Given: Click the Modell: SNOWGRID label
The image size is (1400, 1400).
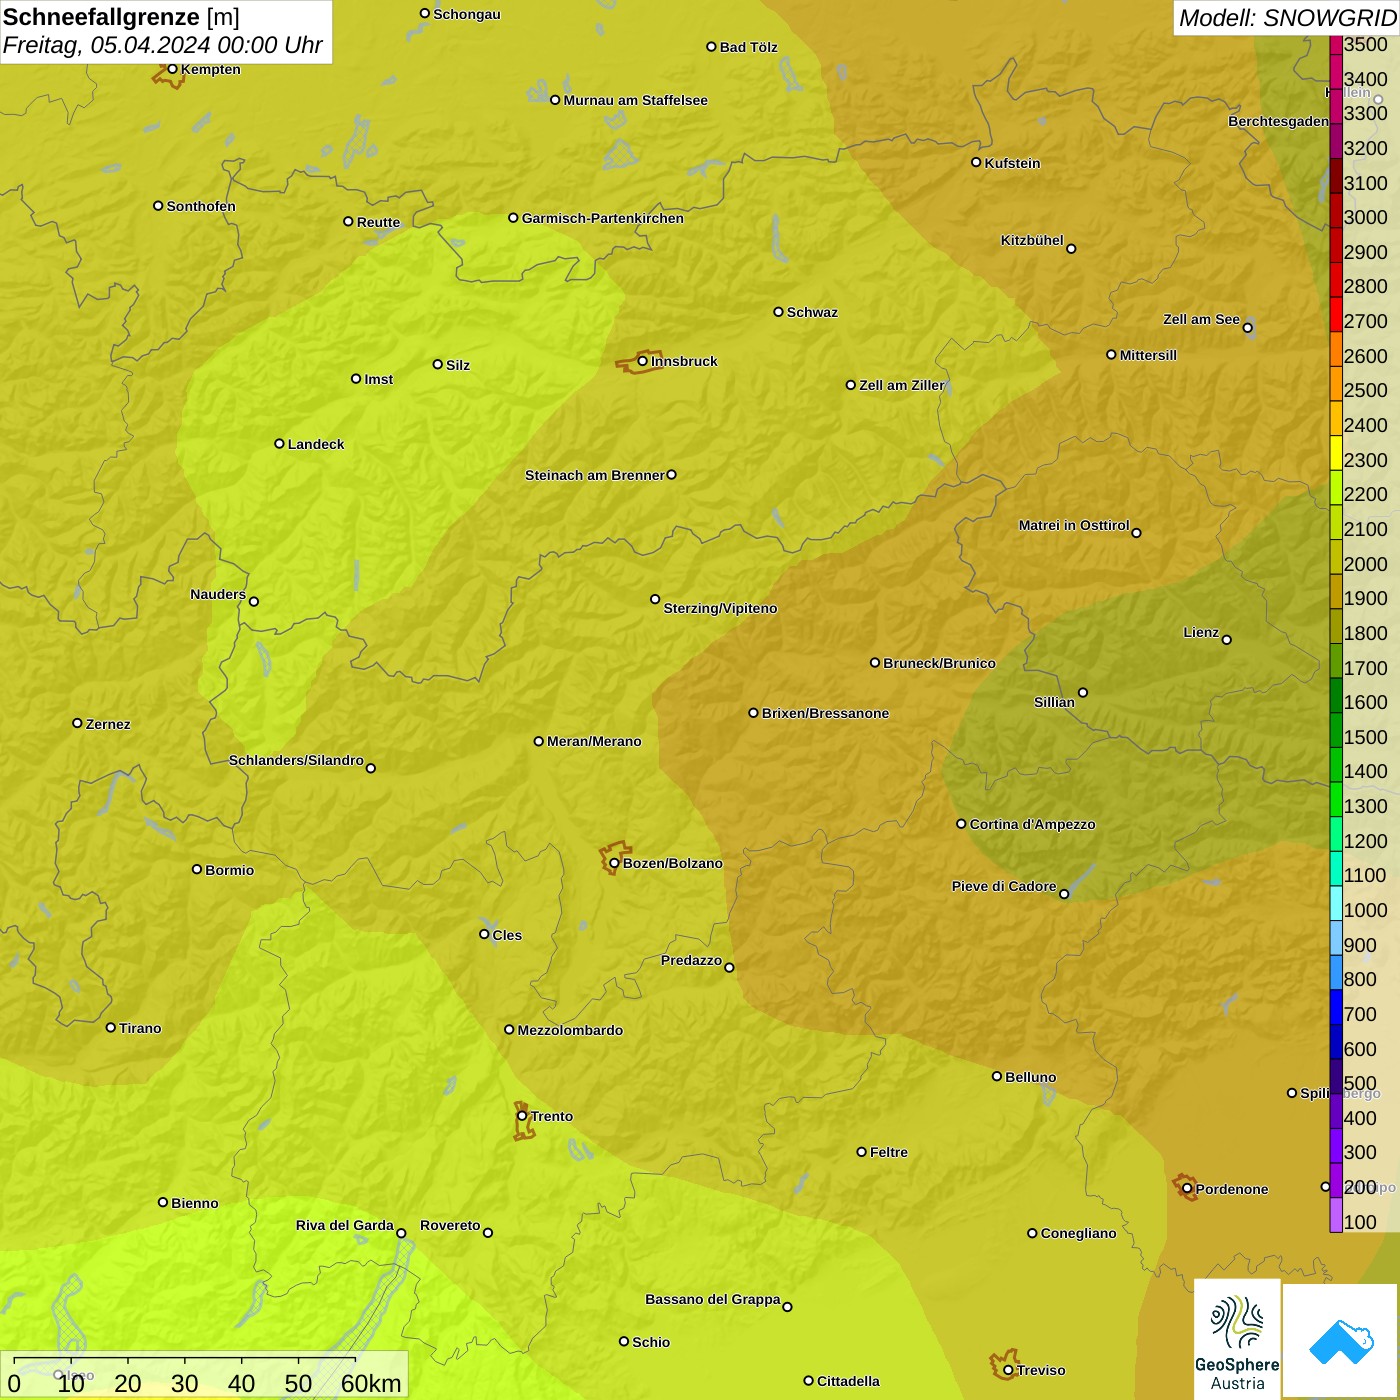Looking at the screenshot, I should click(1287, 18).
